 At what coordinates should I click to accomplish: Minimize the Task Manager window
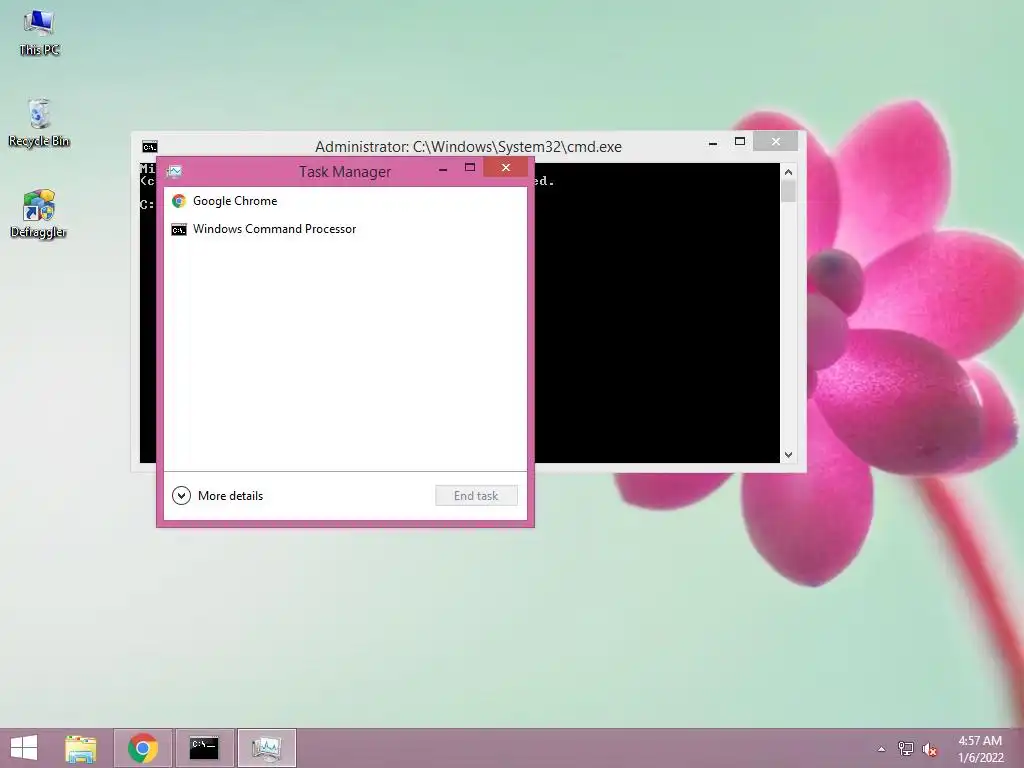point(443,169)
